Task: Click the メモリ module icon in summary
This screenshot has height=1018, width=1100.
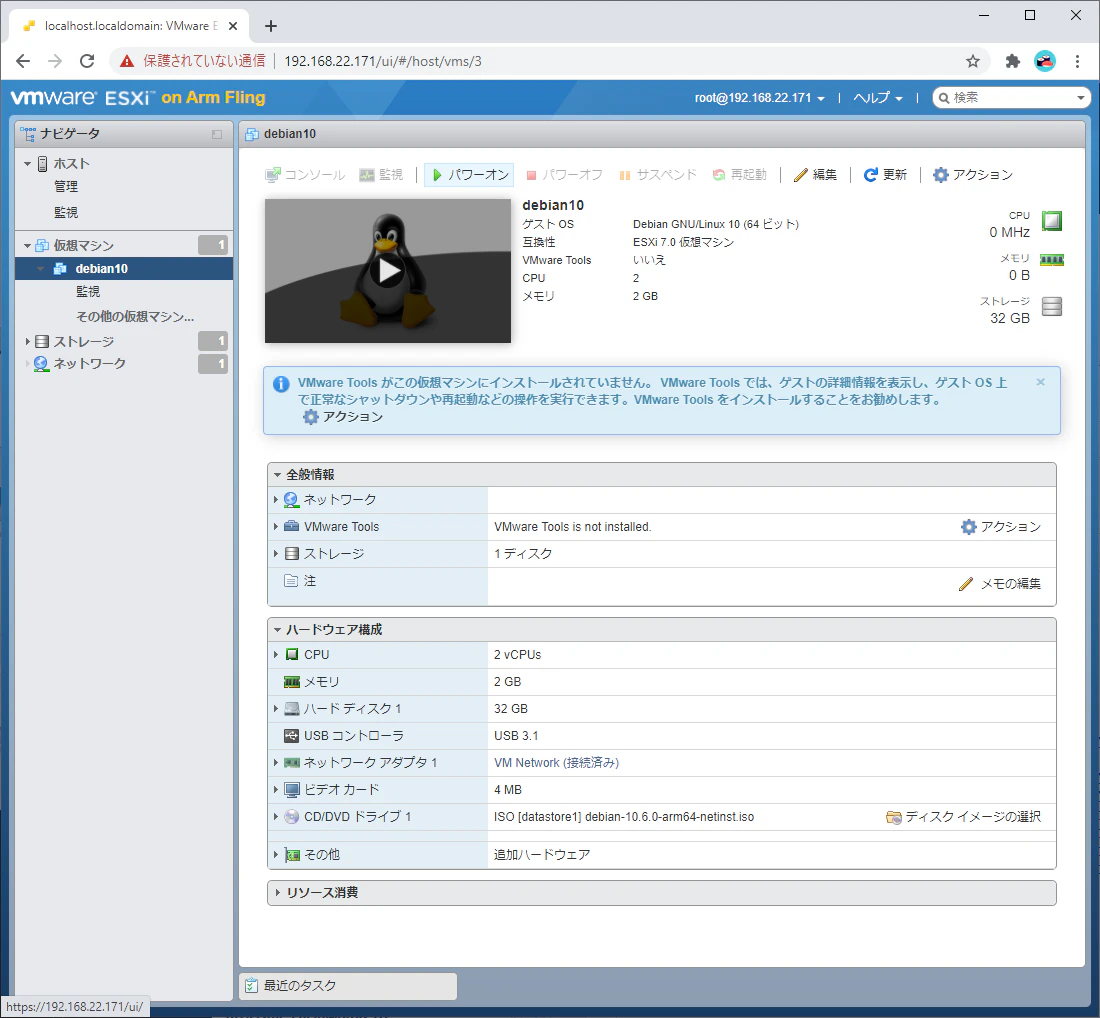Action: [1052, 260]
